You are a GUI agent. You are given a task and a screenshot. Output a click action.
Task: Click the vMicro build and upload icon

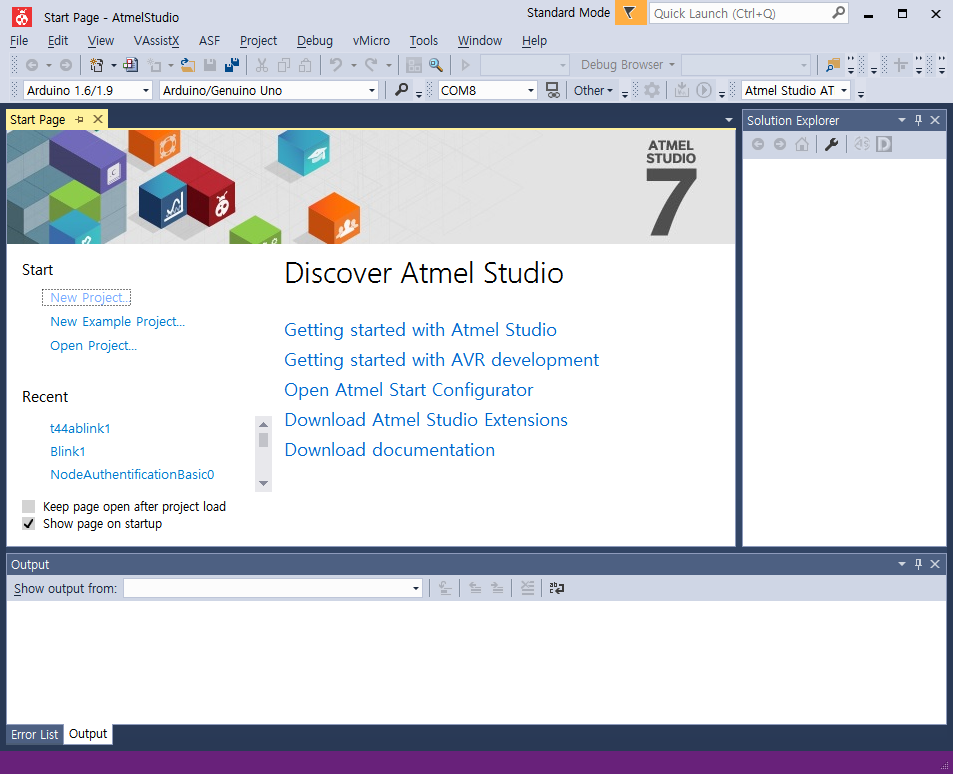click(682, 91)
